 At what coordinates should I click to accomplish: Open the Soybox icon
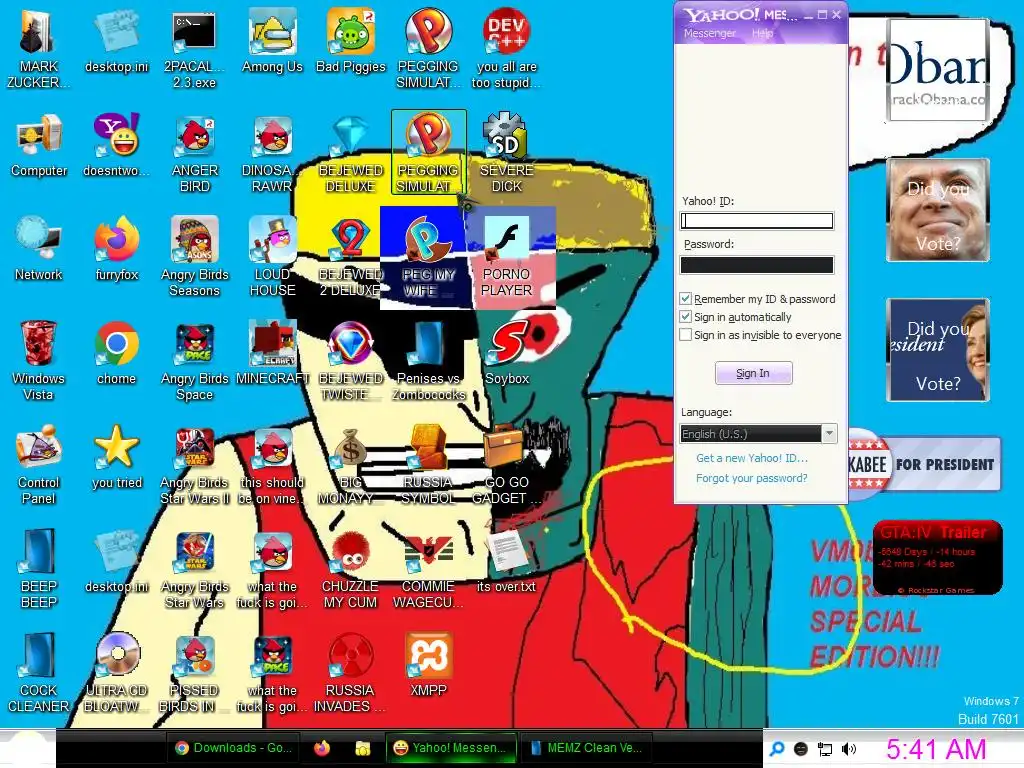(507, 354)
